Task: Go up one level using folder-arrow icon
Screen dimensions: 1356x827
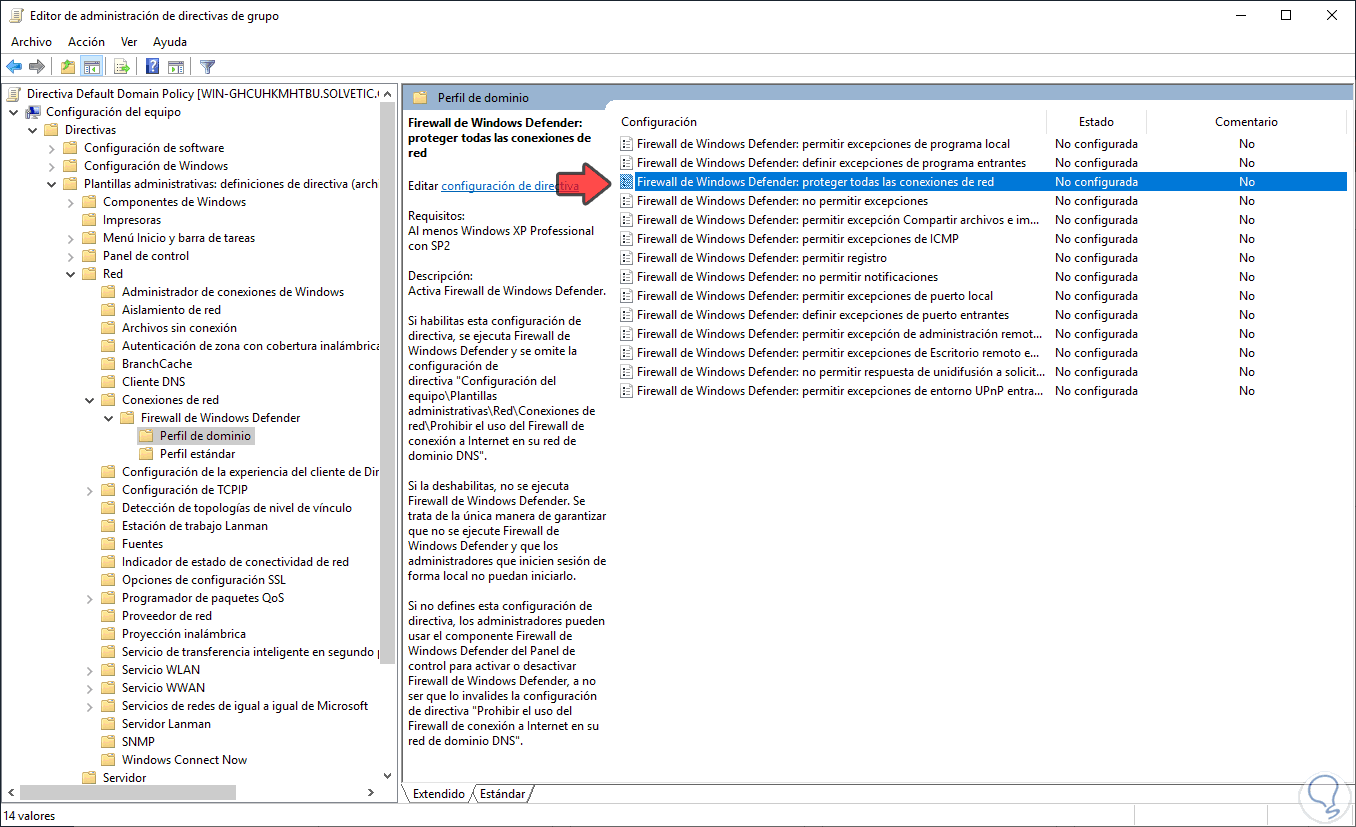Action: (68, 67)
